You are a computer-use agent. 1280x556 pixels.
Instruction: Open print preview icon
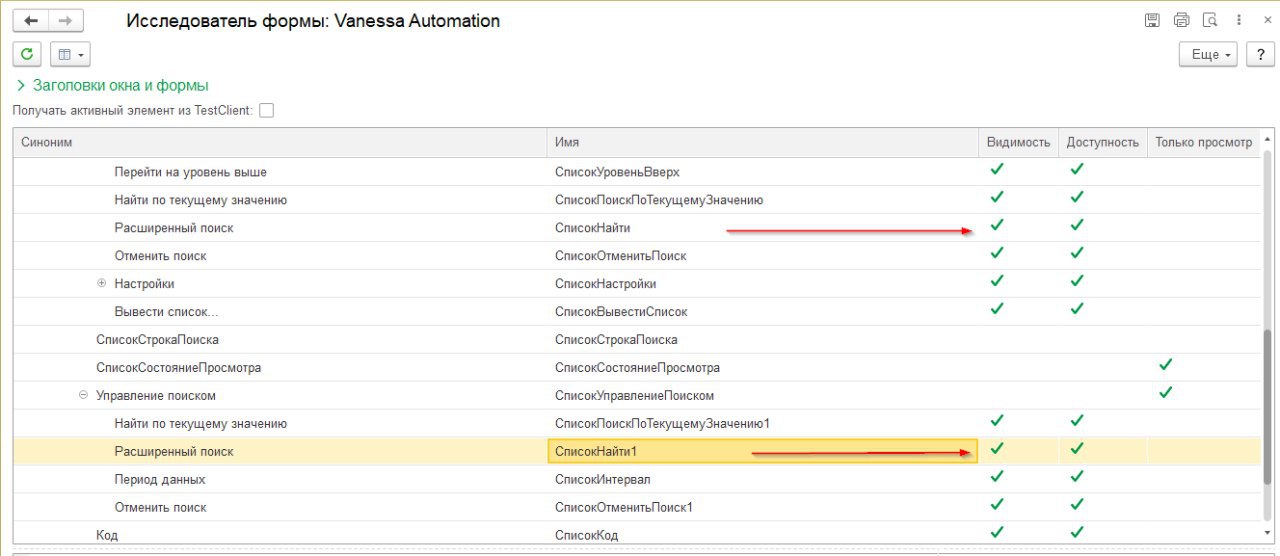(x=1210, y=20)
